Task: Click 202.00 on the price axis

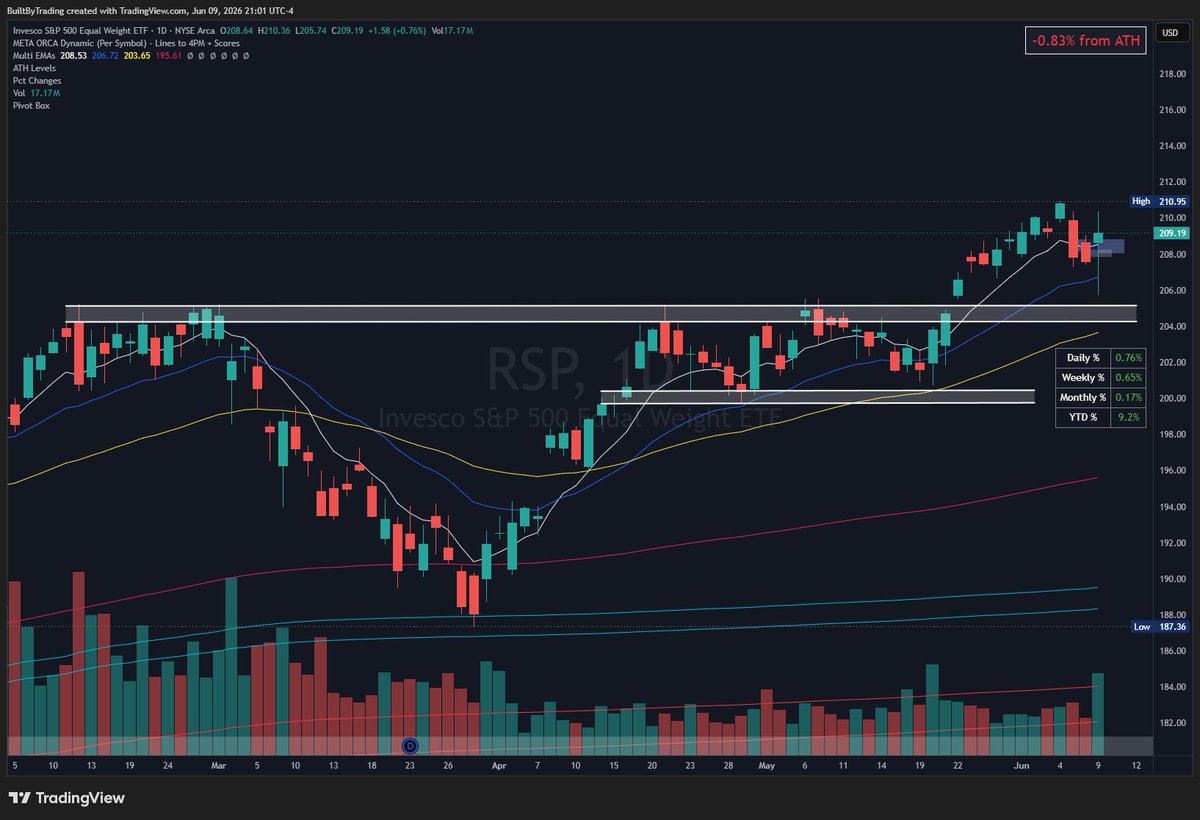Action: 1173,362
